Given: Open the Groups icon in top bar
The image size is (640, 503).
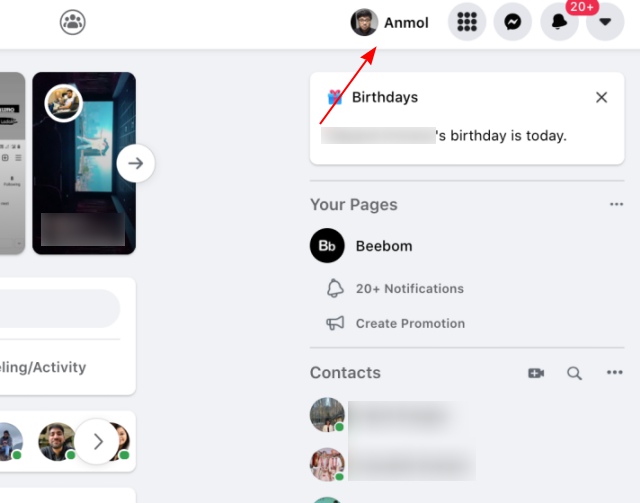Looking at the screenshot, I should [73, 22].
